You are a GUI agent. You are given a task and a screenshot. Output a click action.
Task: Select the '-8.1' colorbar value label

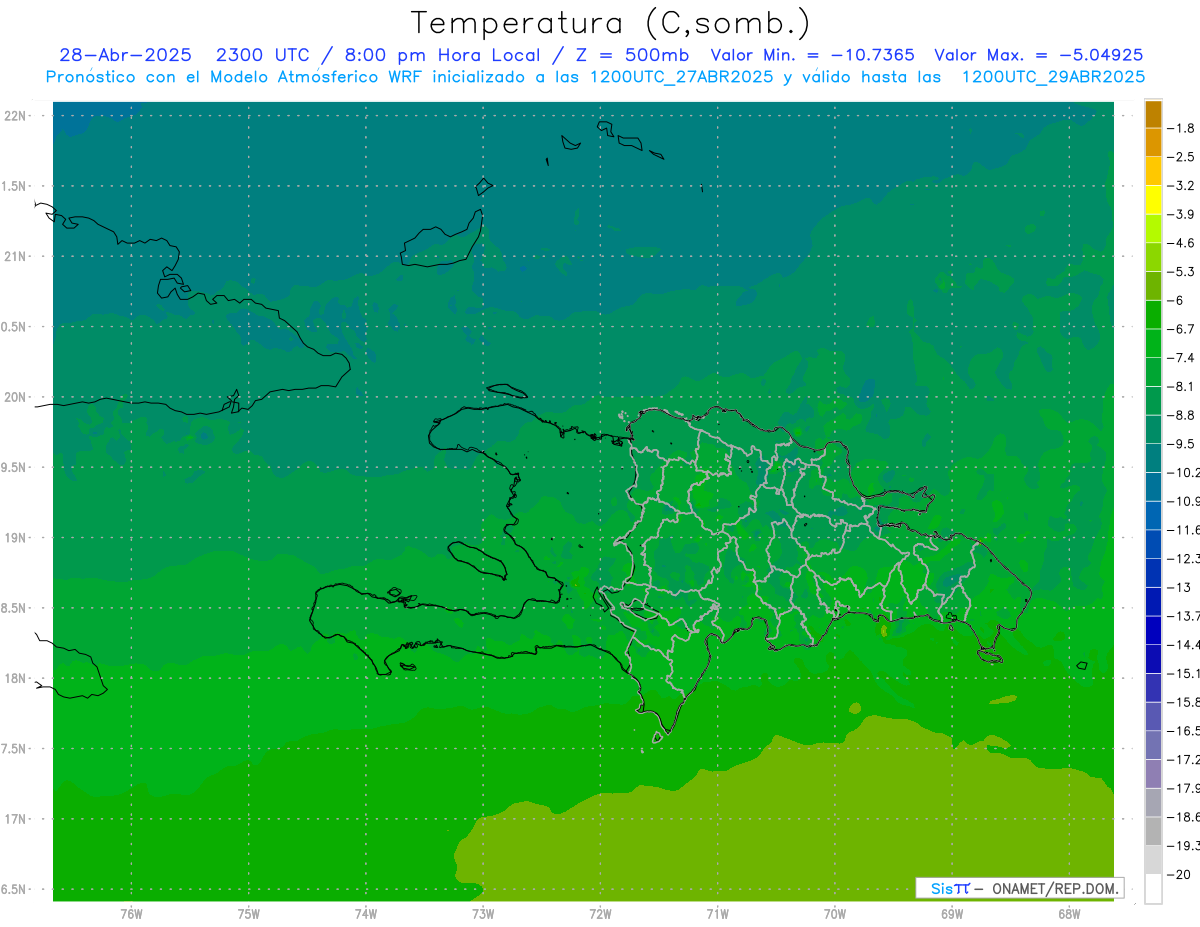pos(1183,386)
